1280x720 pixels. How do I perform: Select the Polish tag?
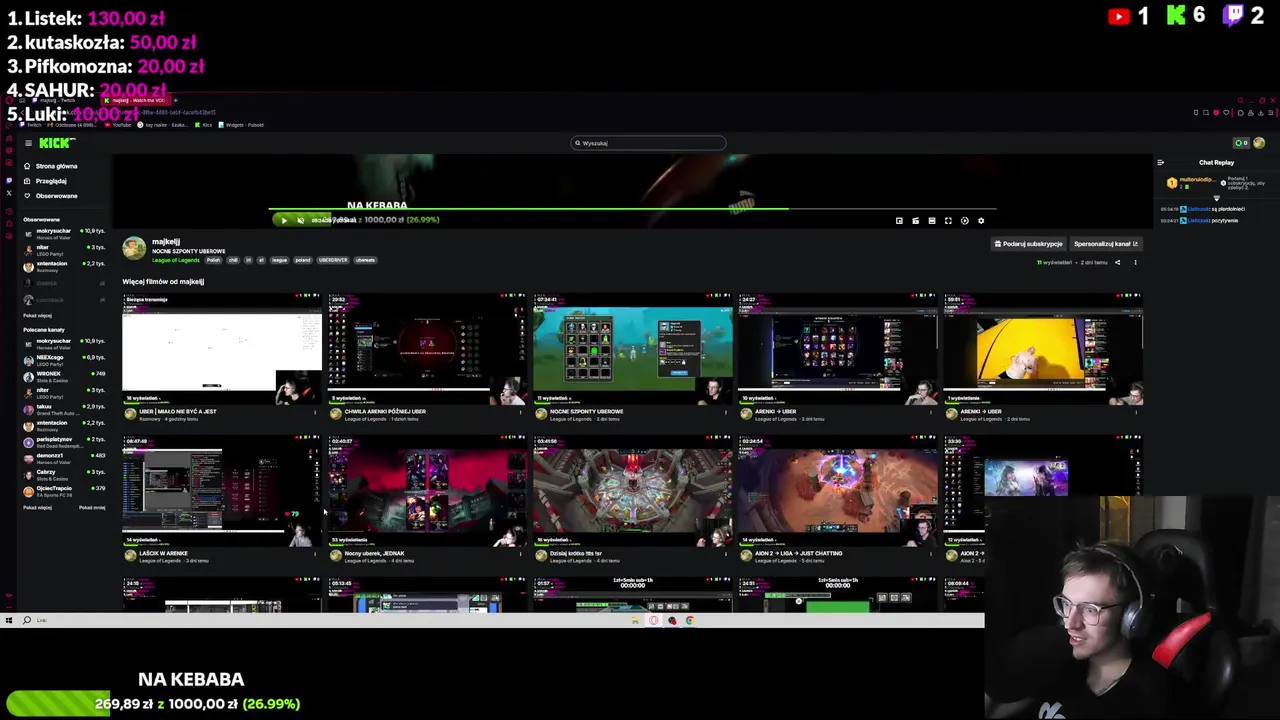[x=213, y=260]
